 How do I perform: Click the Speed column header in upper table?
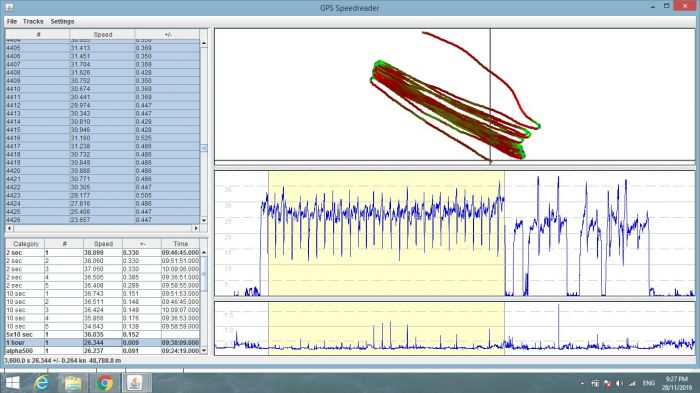[102, 34]
